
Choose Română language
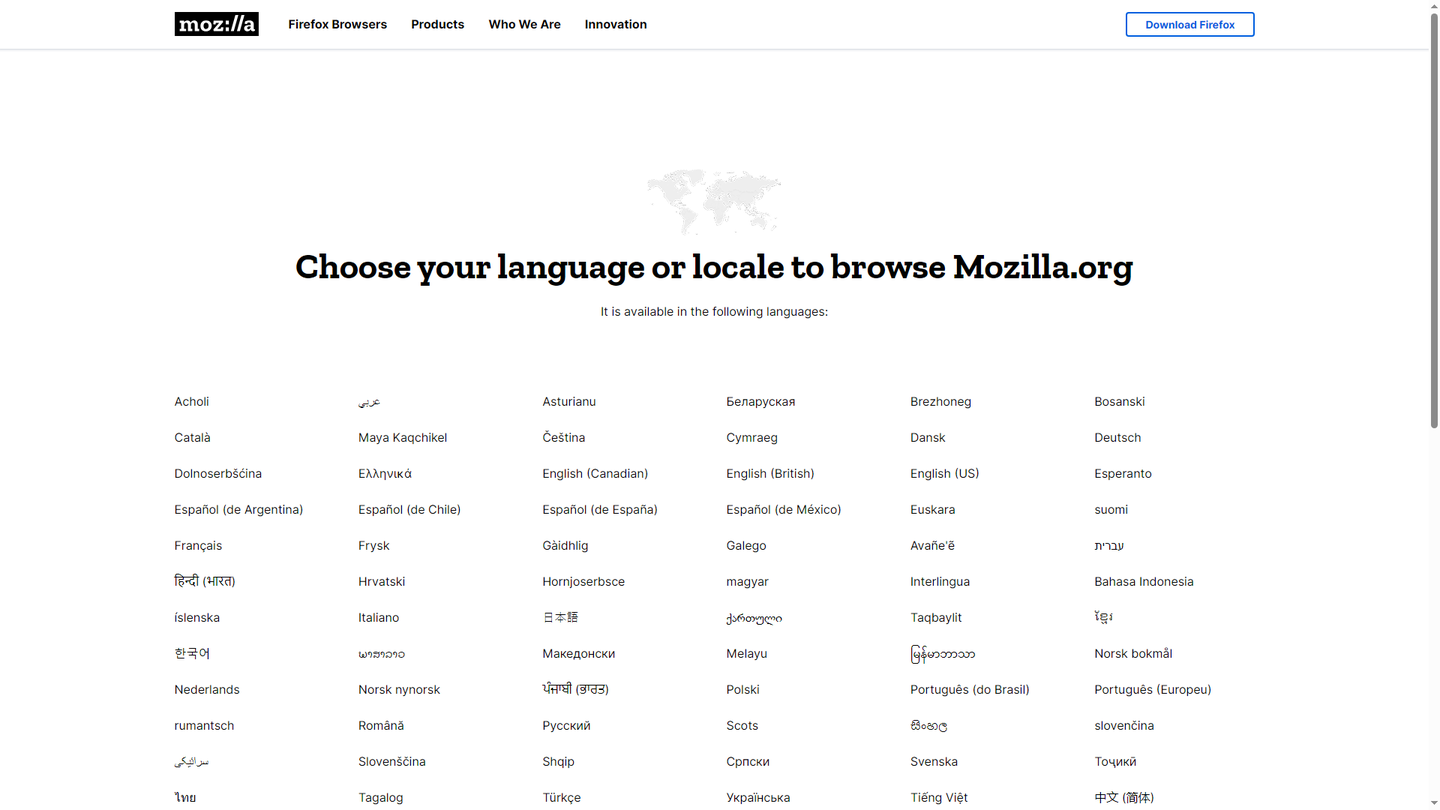381,725
